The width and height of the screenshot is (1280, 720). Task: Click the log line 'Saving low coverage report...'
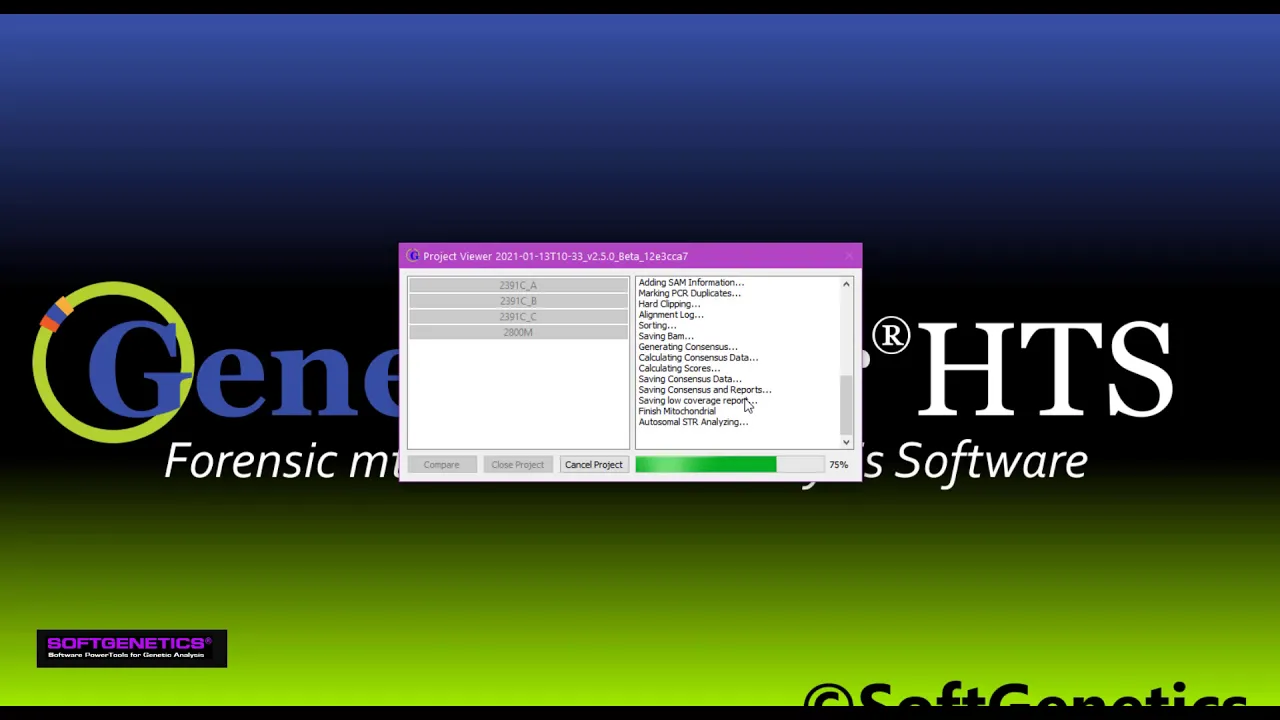pos(698,401)
